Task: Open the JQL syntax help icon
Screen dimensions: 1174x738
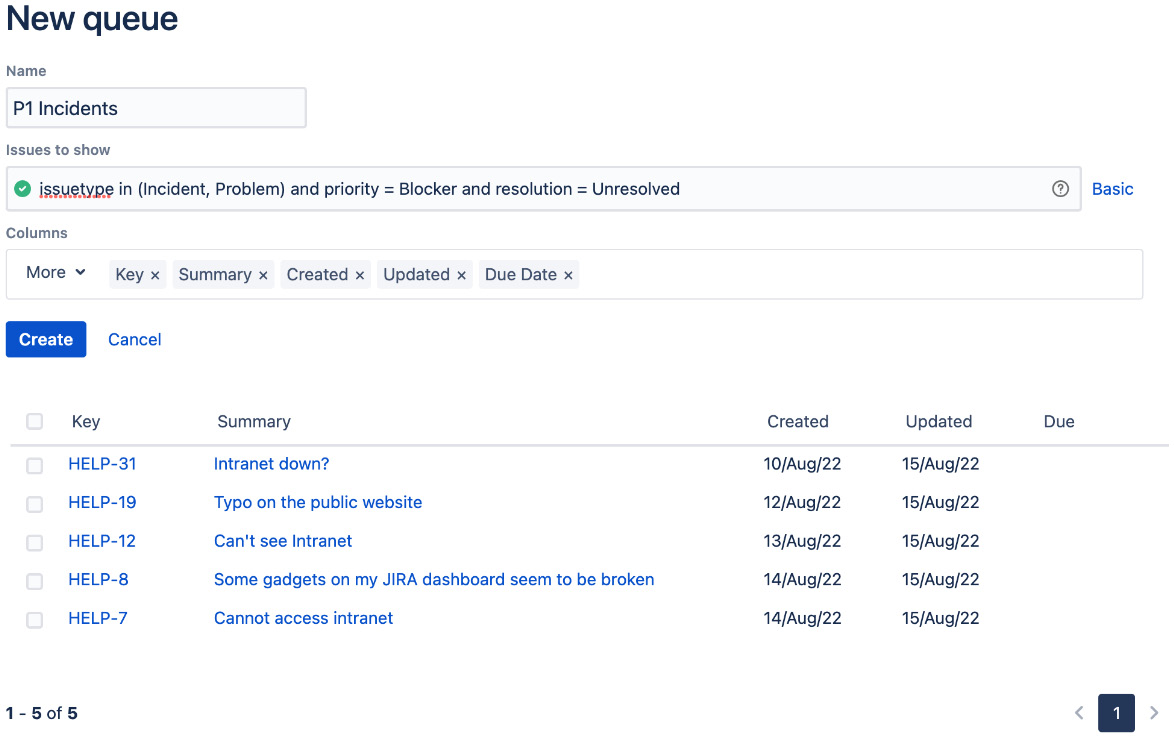Action: tap(1060, 188)
